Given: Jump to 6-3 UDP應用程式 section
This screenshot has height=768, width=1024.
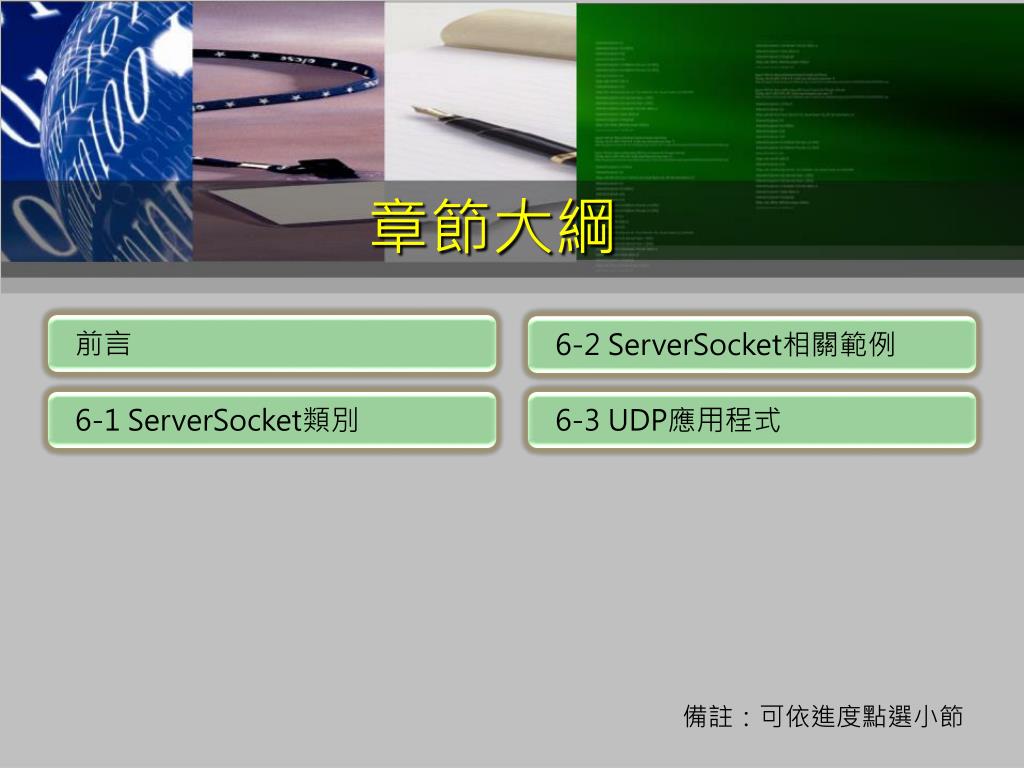Looking at the screenshot, I should pyautogui.click(x=752, y=420).
